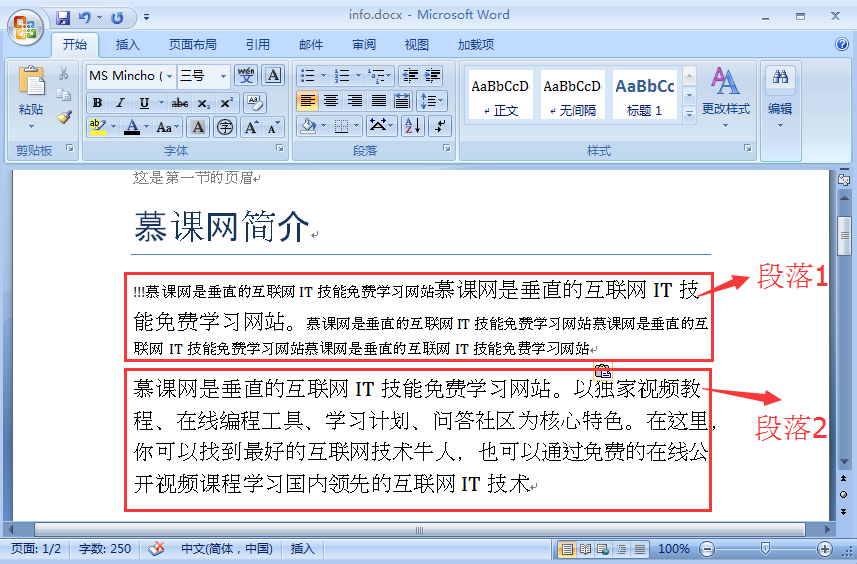857x564 pixels.
Task: Undo the last action
Action: tap(85, 18)
